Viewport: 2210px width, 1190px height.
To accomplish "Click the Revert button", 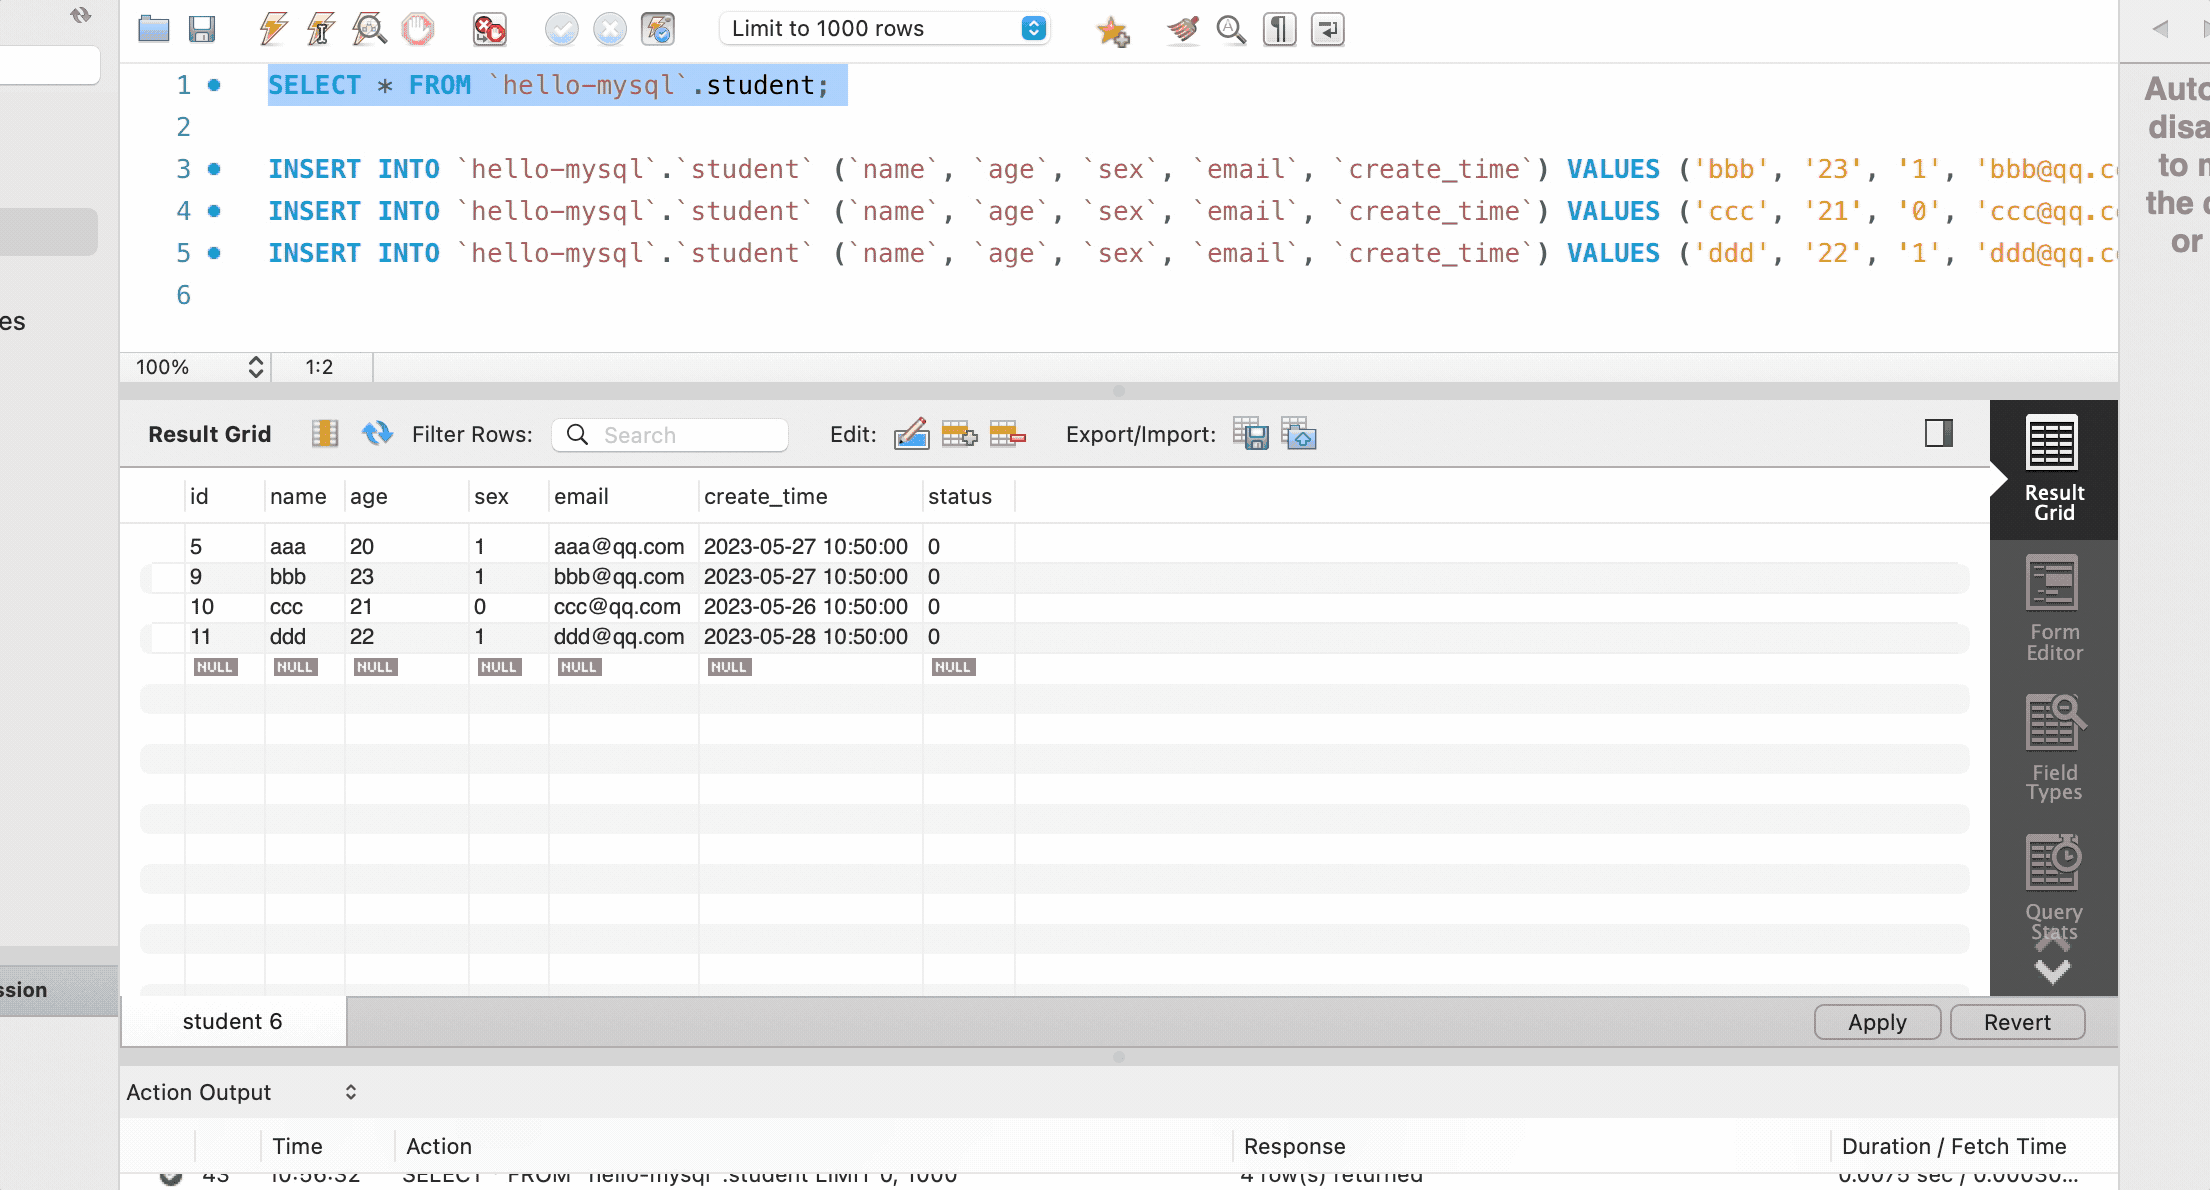I will 2017,1022.
